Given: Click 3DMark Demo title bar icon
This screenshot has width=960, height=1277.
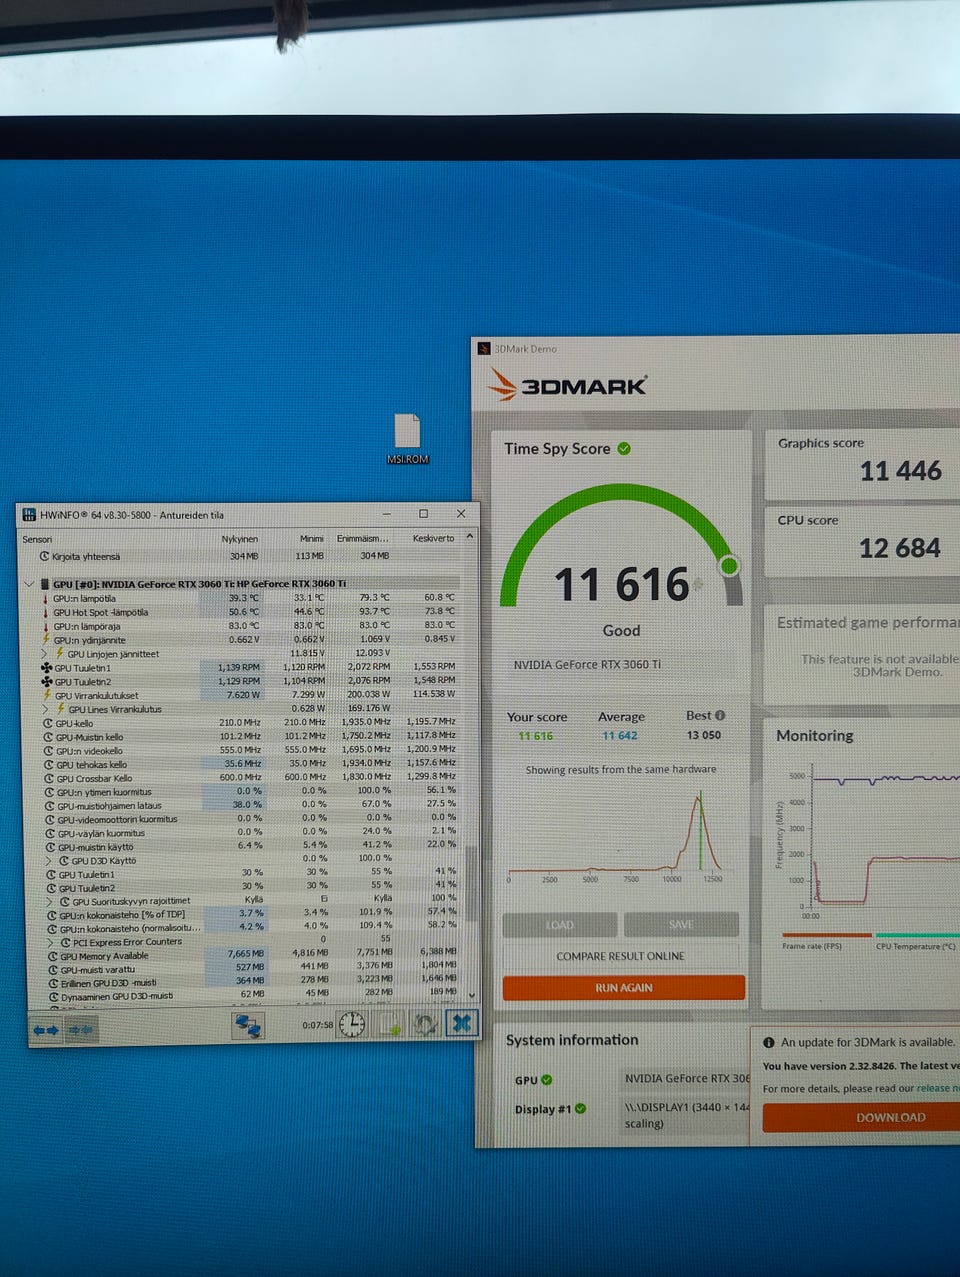Looking at the screenshot, I should click(x=484, y=348).
